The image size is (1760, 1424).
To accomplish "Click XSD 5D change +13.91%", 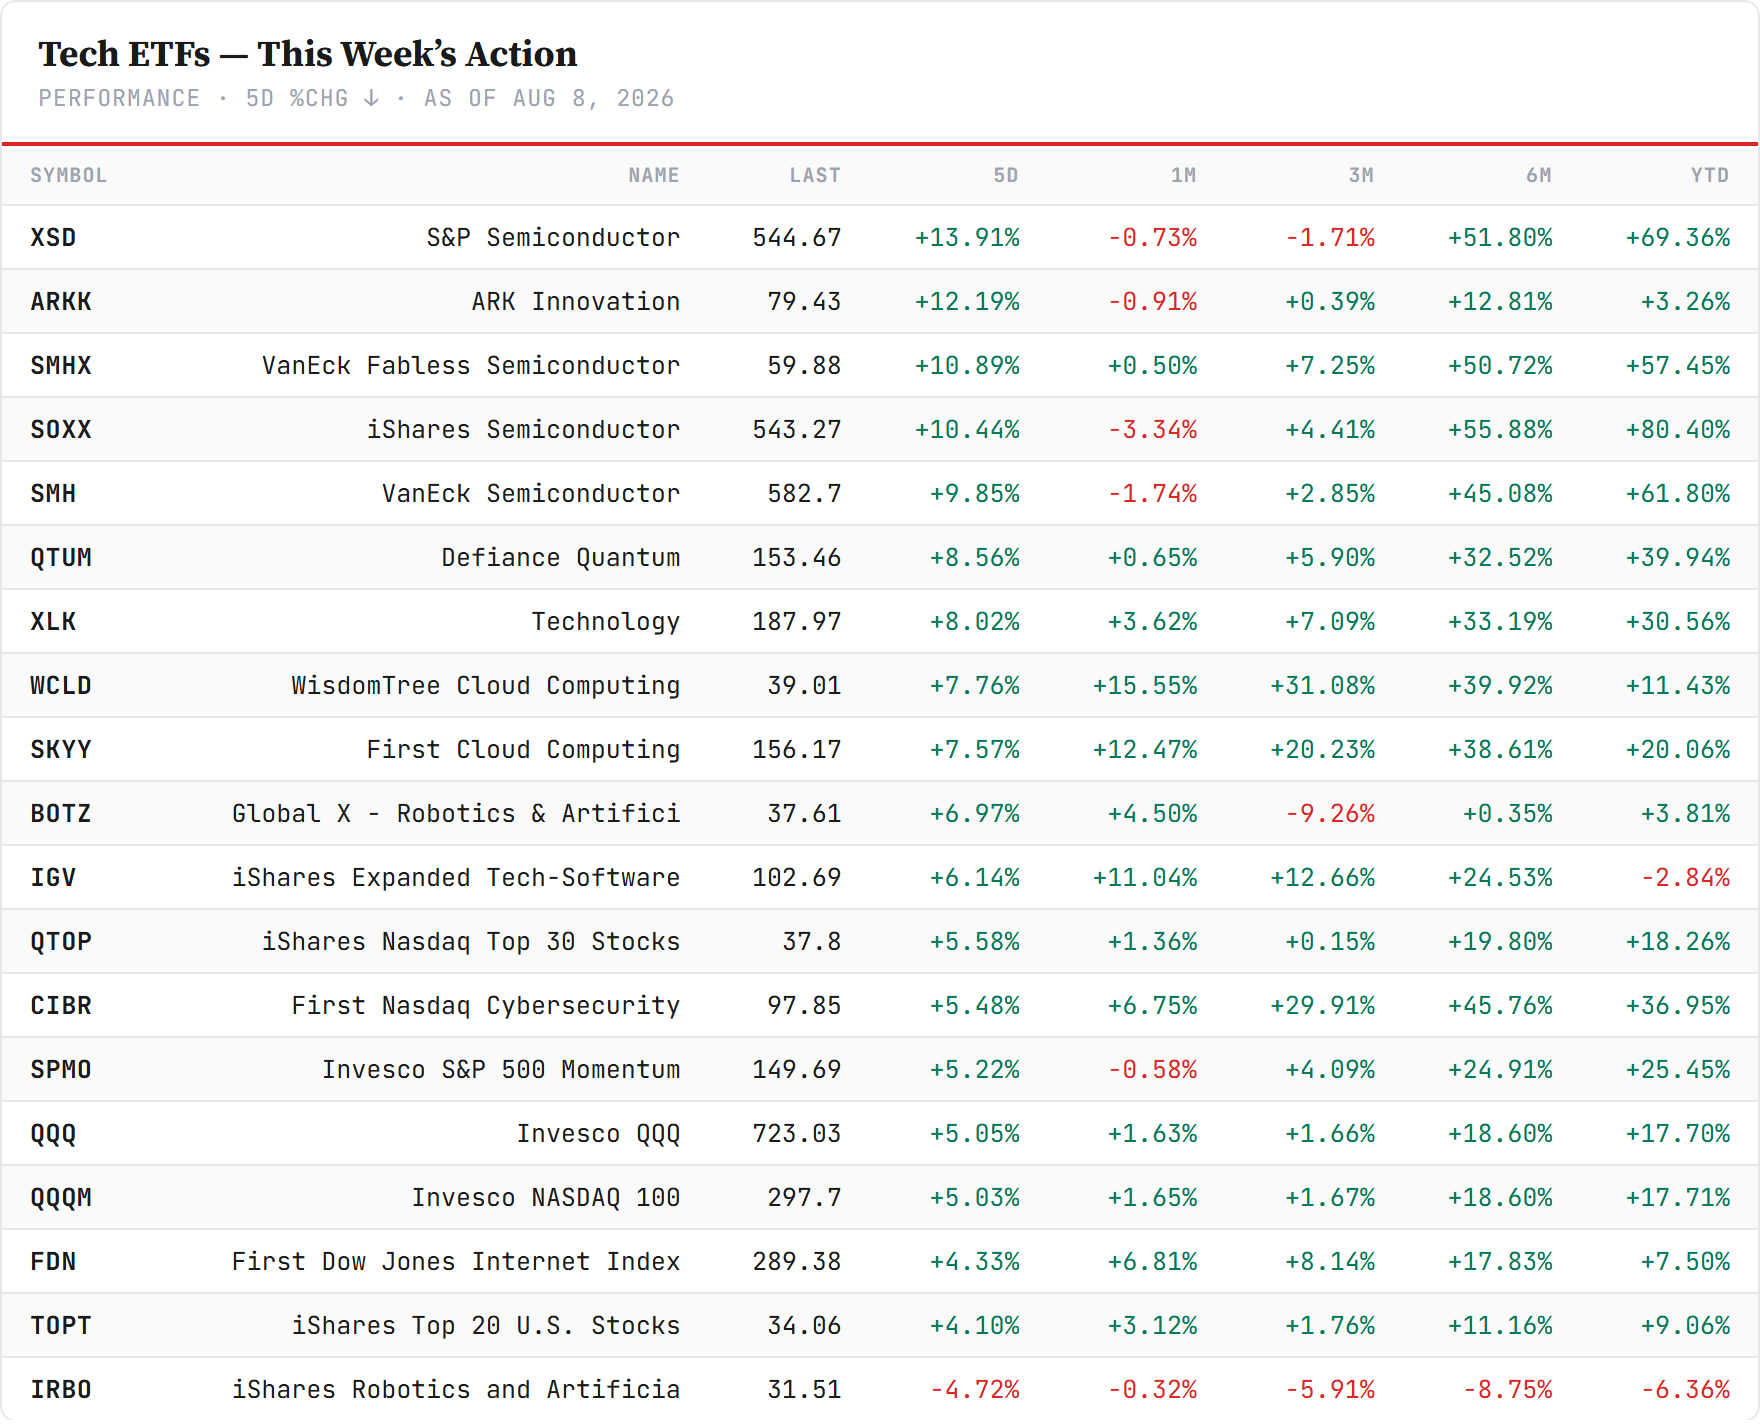I will 967,238.
